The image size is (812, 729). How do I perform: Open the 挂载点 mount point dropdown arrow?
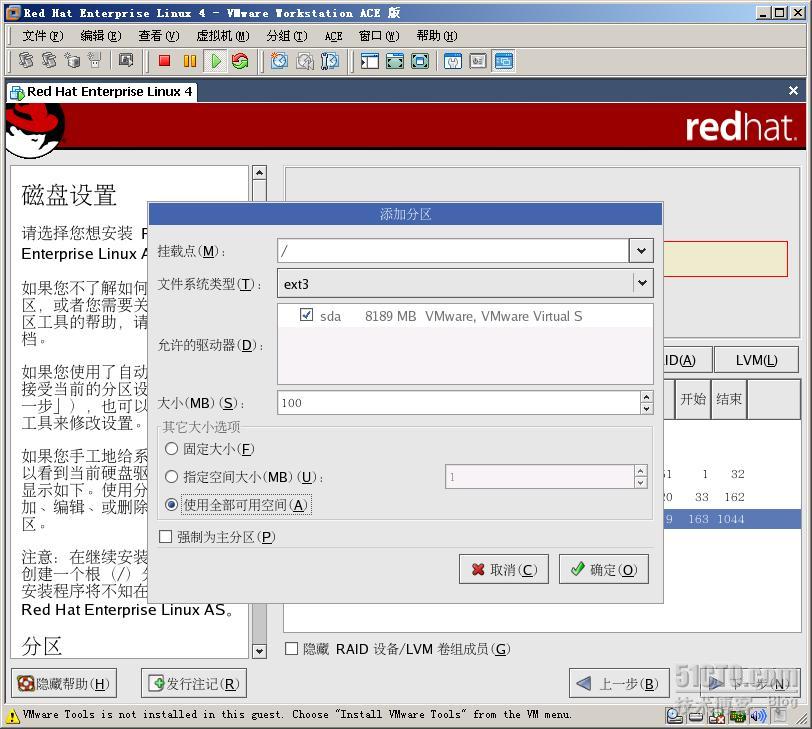(641, 251)
